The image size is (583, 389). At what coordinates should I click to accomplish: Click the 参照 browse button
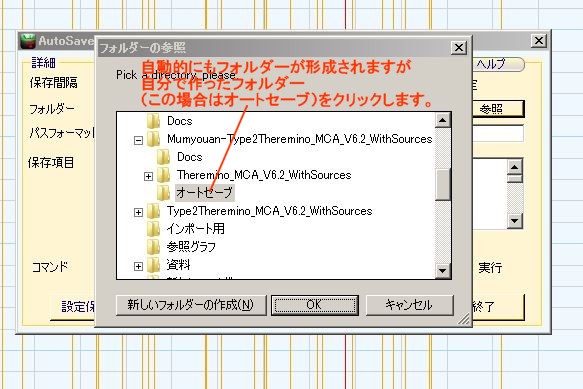pos(498,109)
